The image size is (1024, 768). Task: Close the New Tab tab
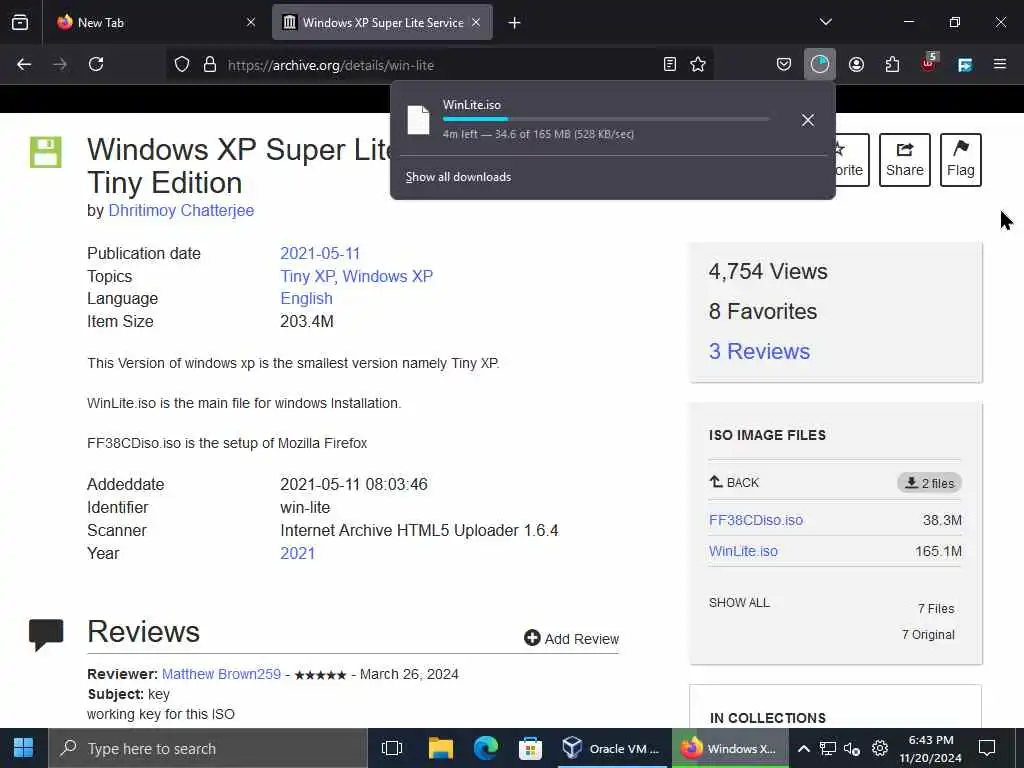click(251, 22)
